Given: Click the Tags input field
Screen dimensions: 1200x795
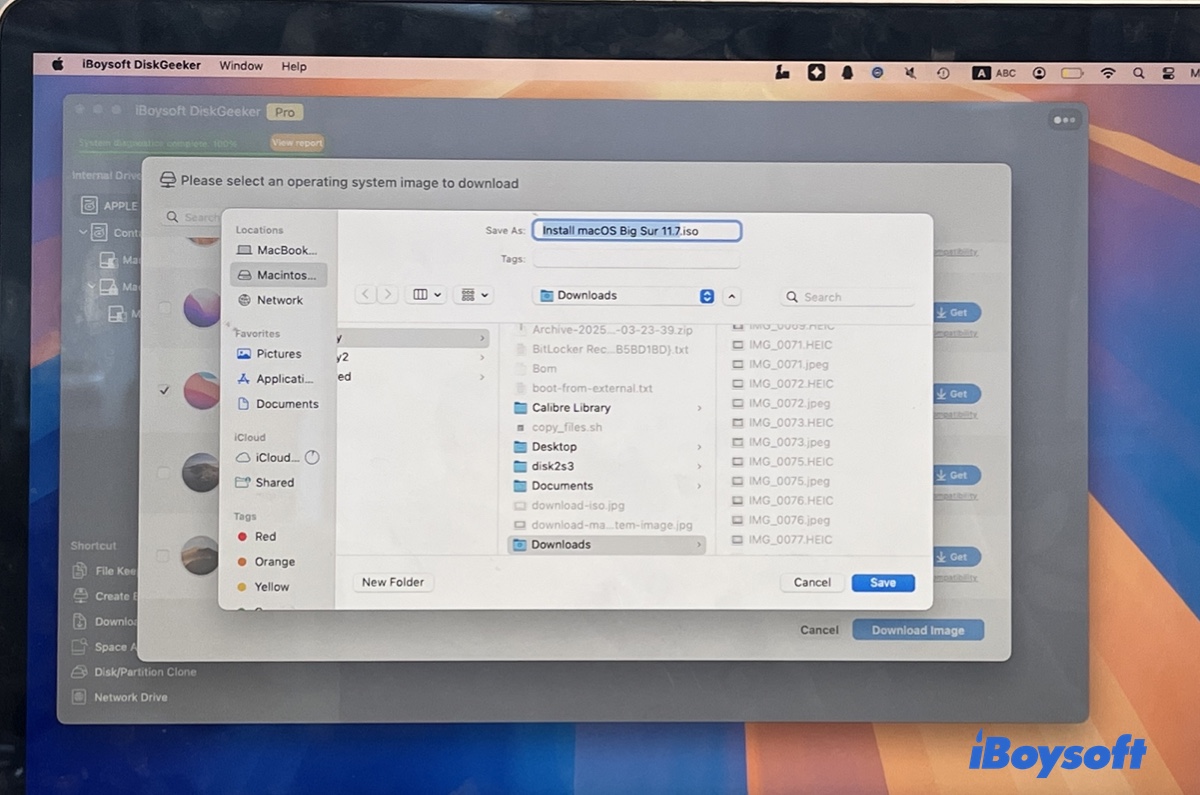Looking at the screenshot, I should (x=636, y=259).
